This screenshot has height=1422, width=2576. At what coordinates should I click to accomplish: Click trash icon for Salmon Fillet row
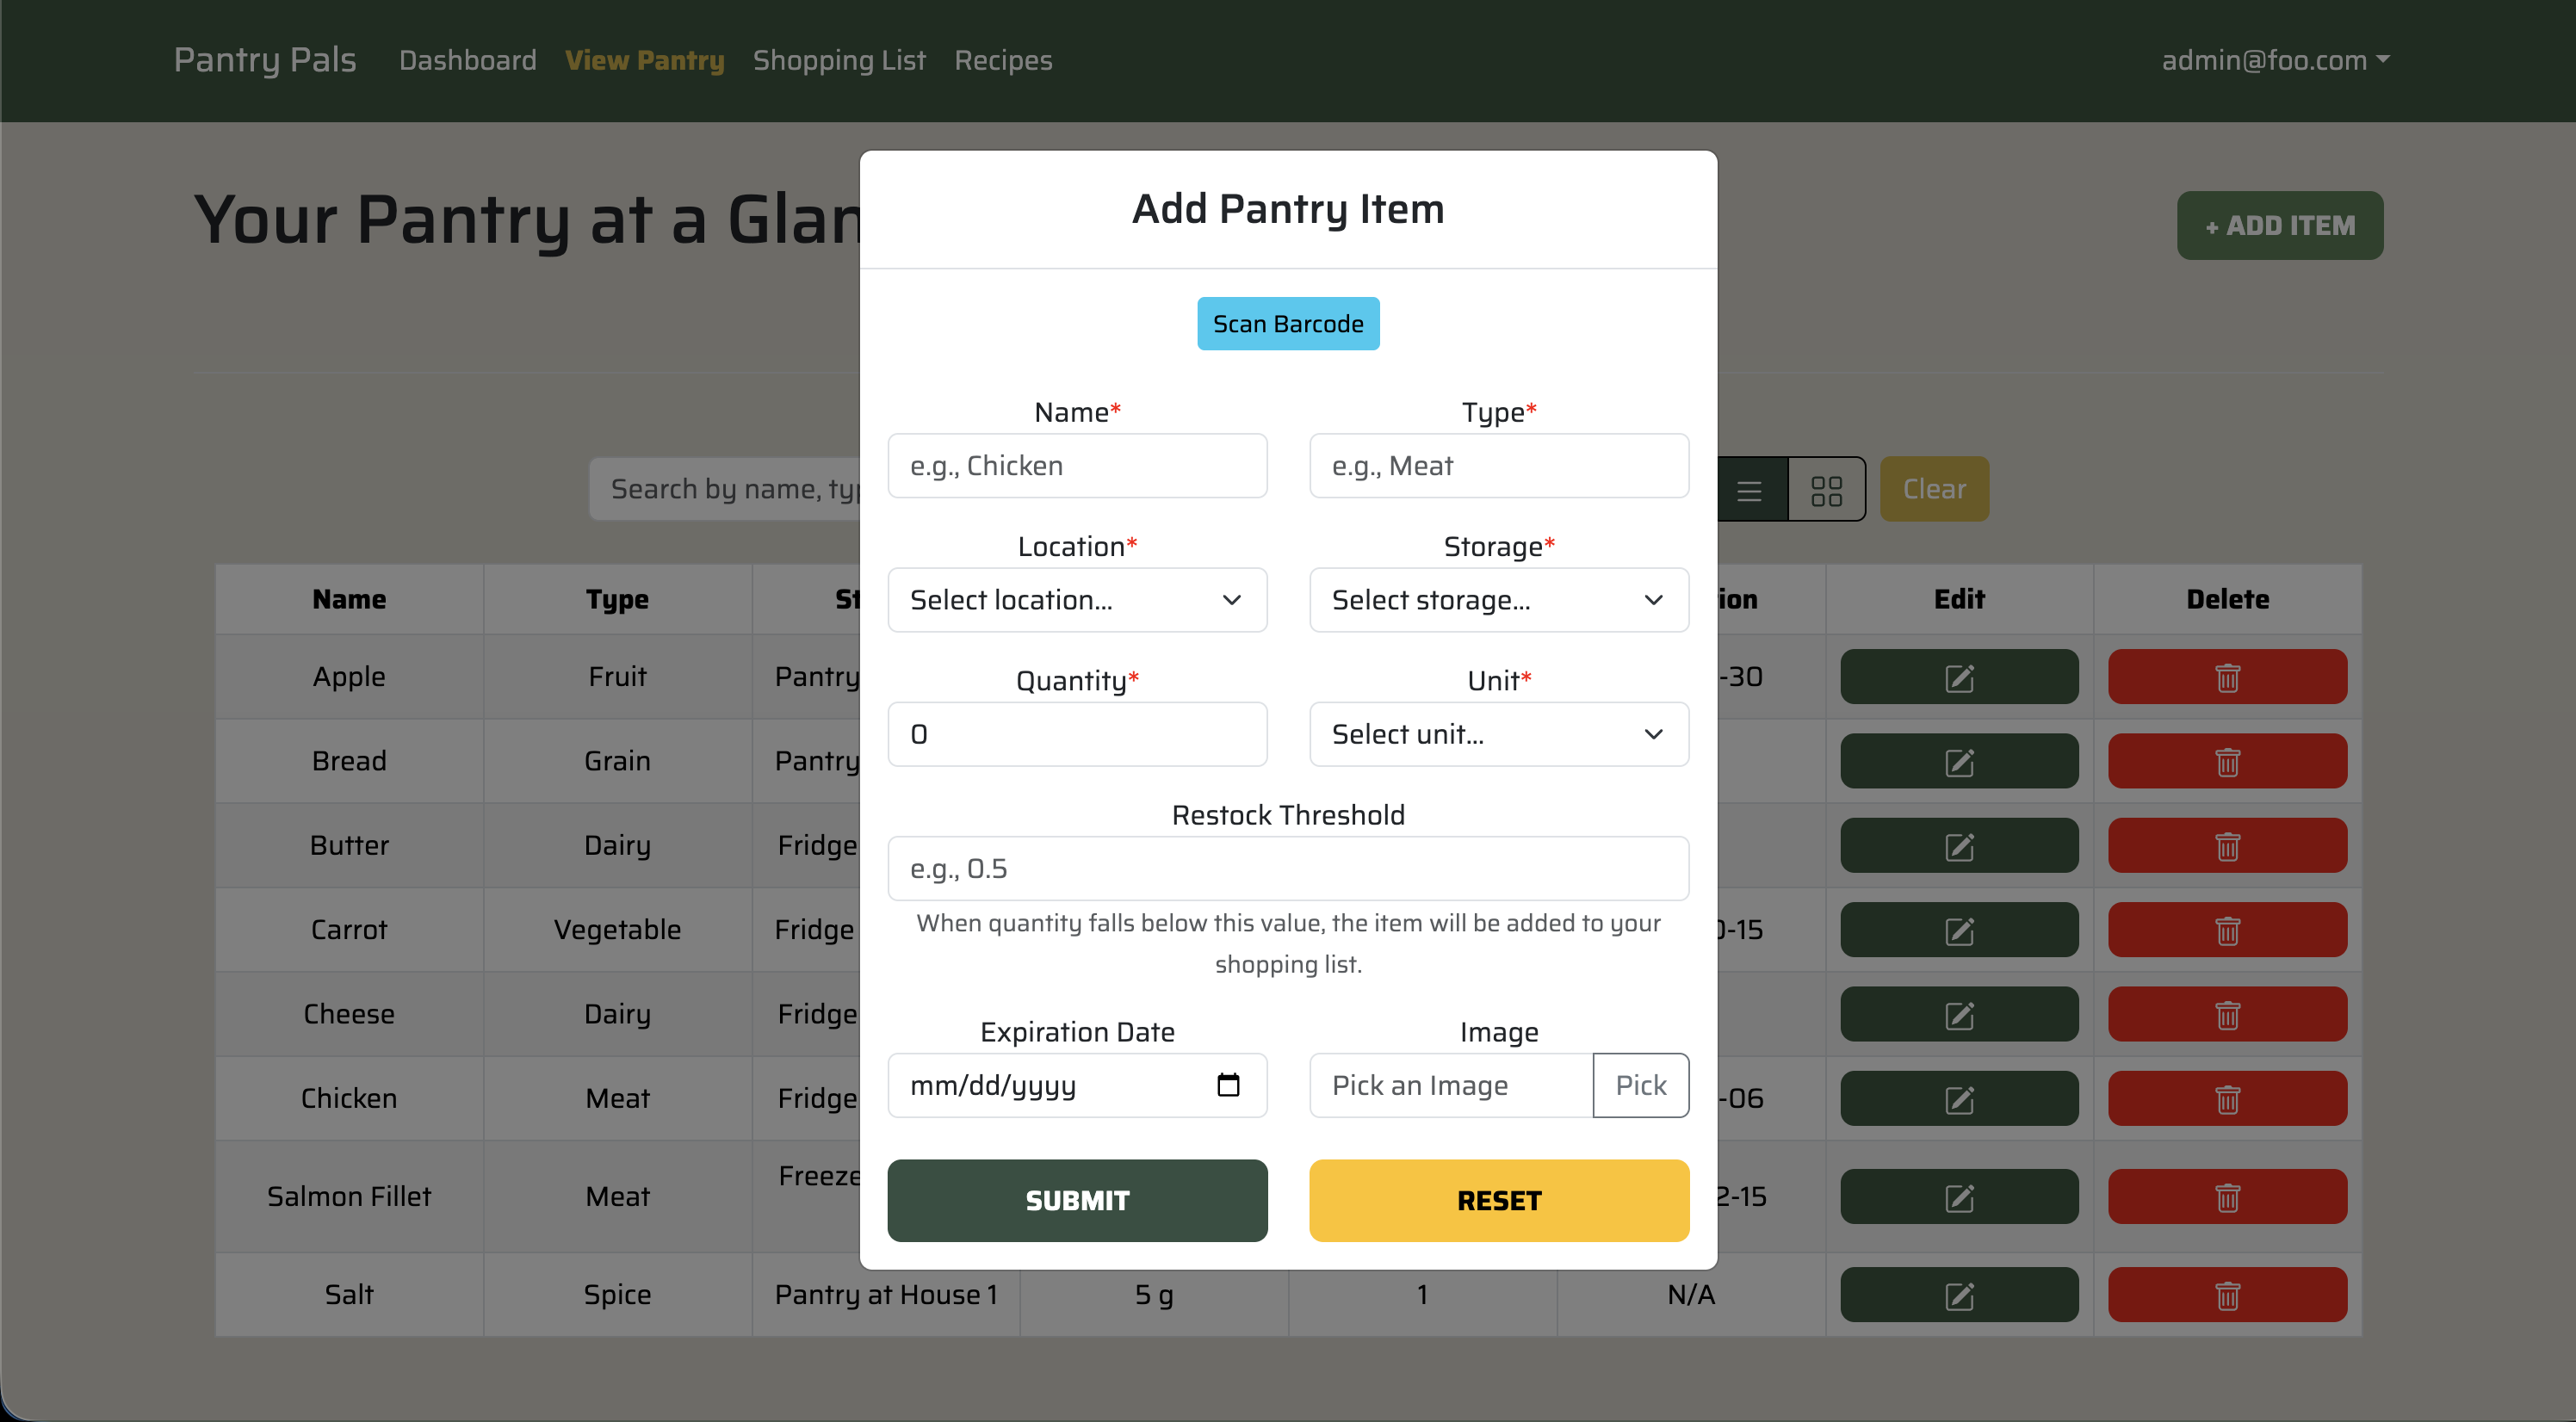pyautogui.click(x=2226, y=1197)
